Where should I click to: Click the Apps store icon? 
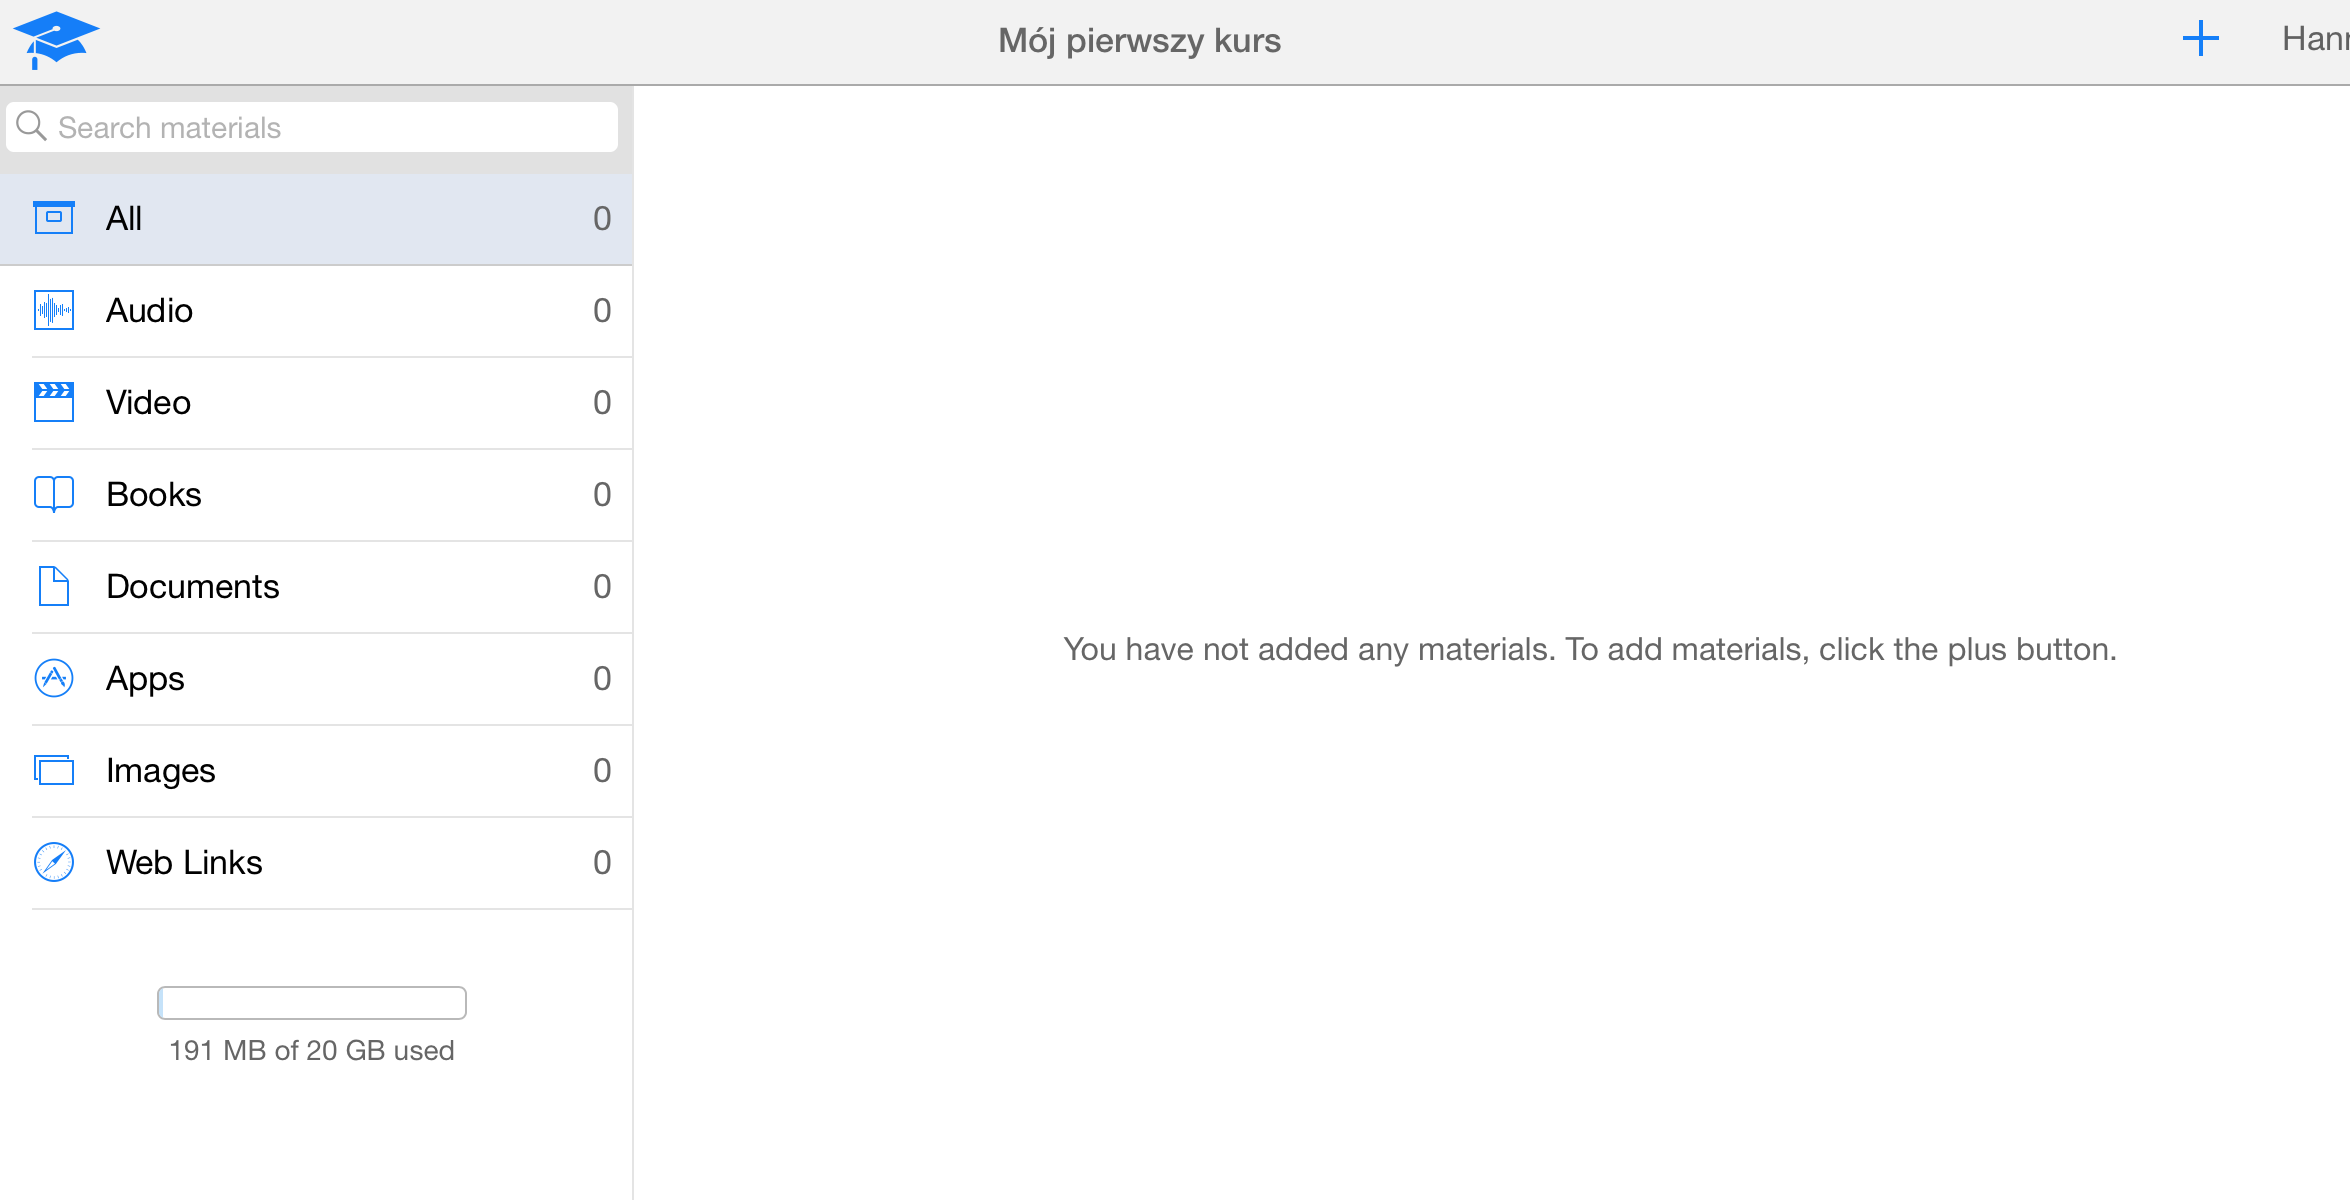pos(54,678)
